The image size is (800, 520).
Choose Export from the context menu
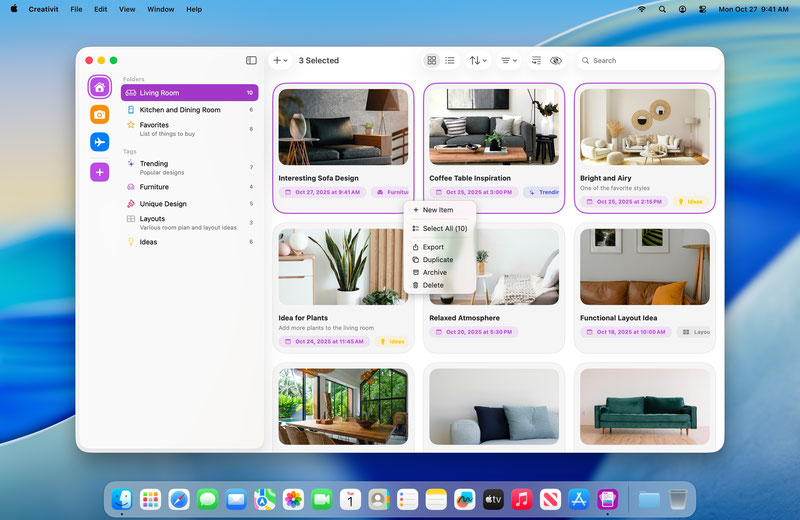[433, 247]
